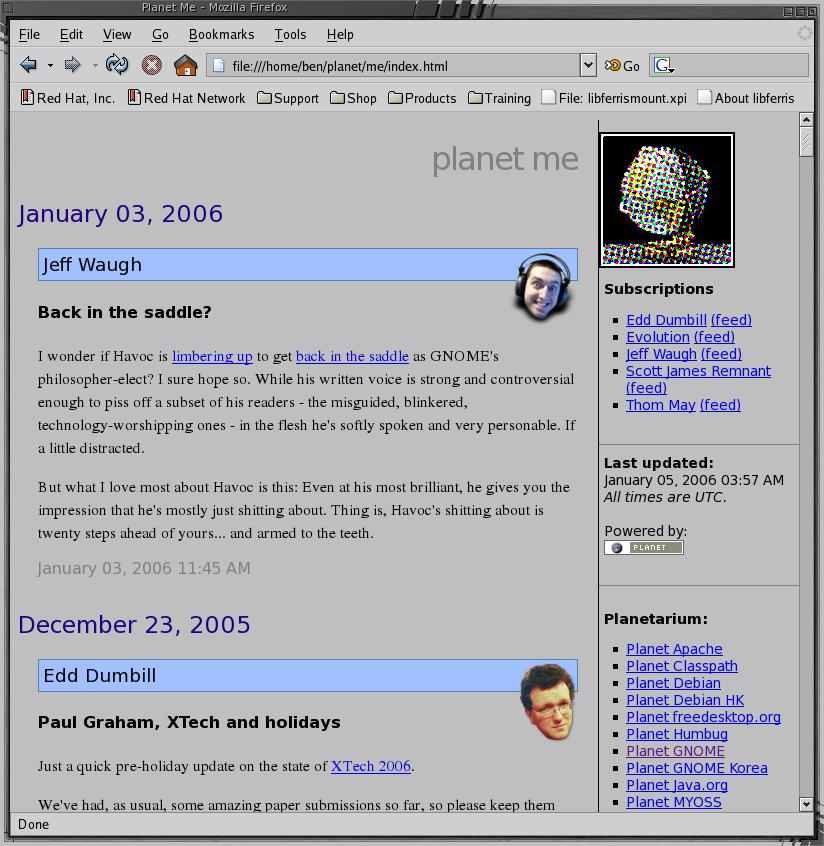Viewport: 824px width, 846px height.
Task: Open the Evolution subscription link
Action: tap(658, 337)
